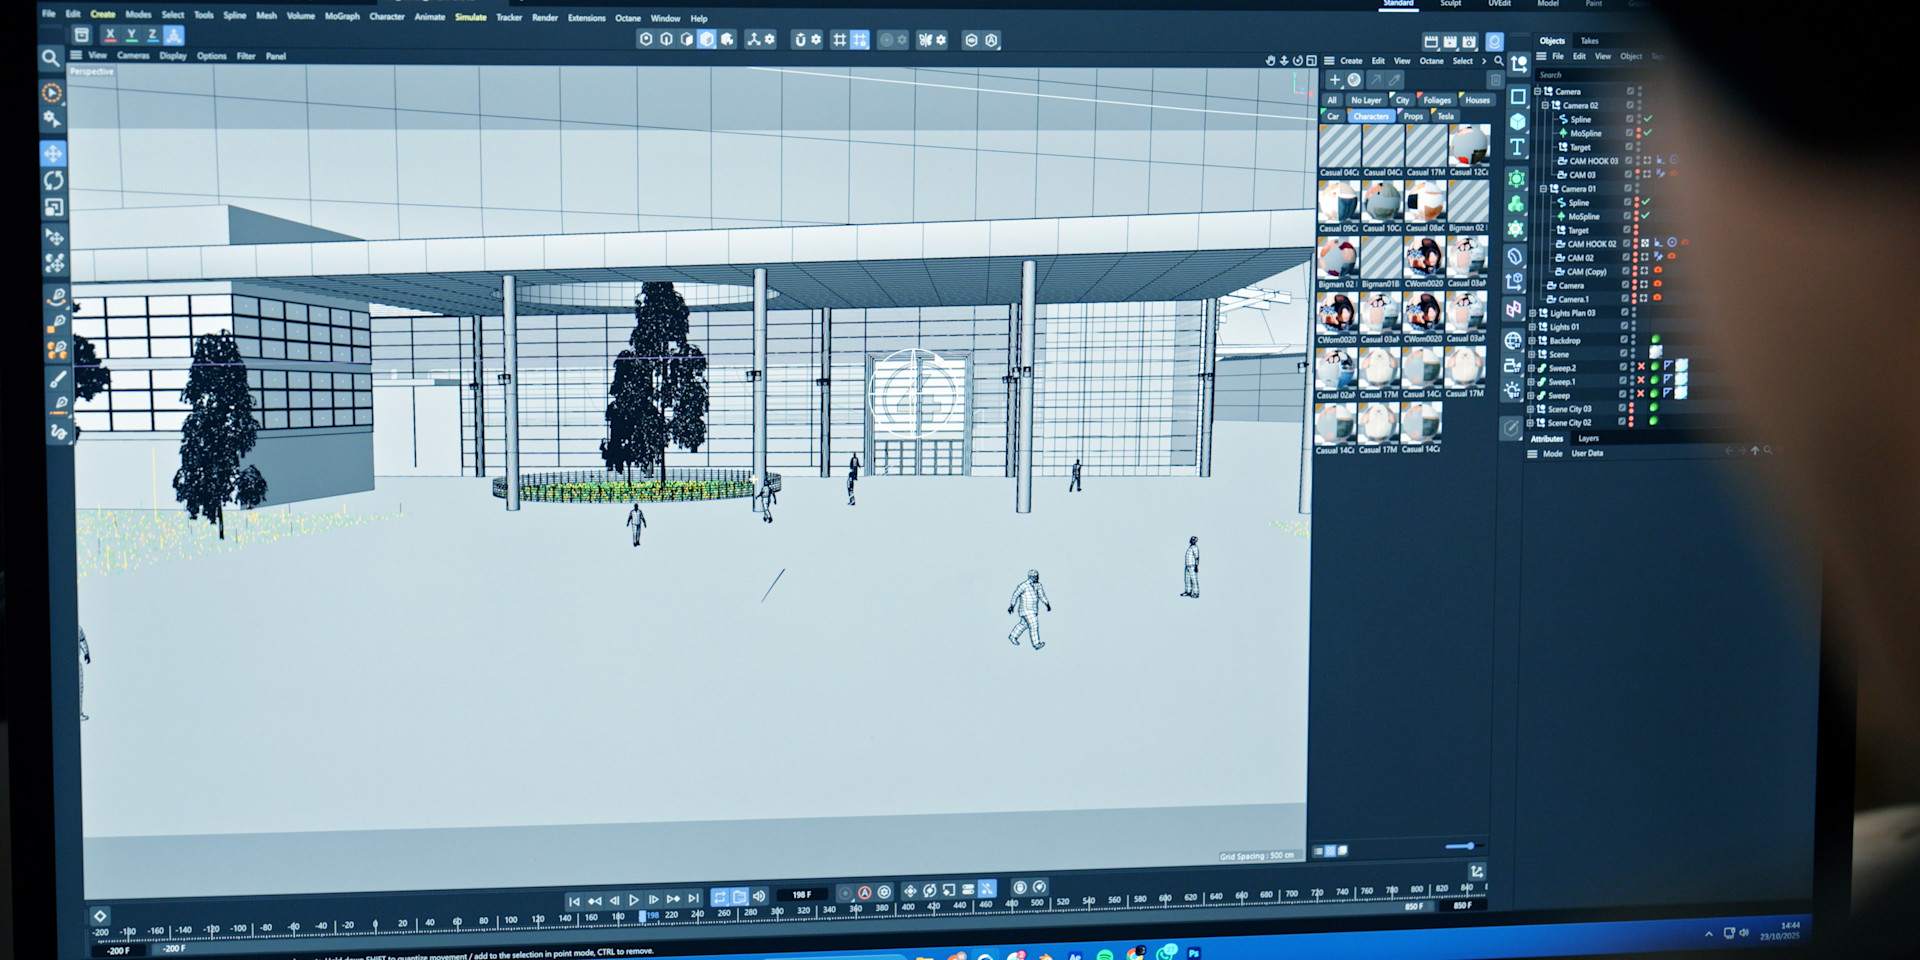The image size is (1920, 960).
Task: Open the Attributes manager hamburger icon beside Mode
Action: click(x=1532, y=453)
